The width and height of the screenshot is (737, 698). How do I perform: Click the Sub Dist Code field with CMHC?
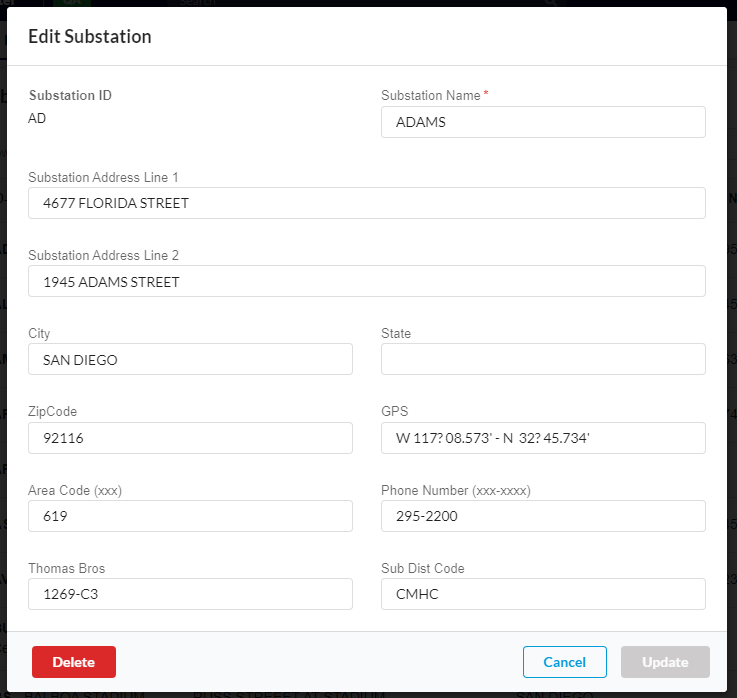(543, 594)
